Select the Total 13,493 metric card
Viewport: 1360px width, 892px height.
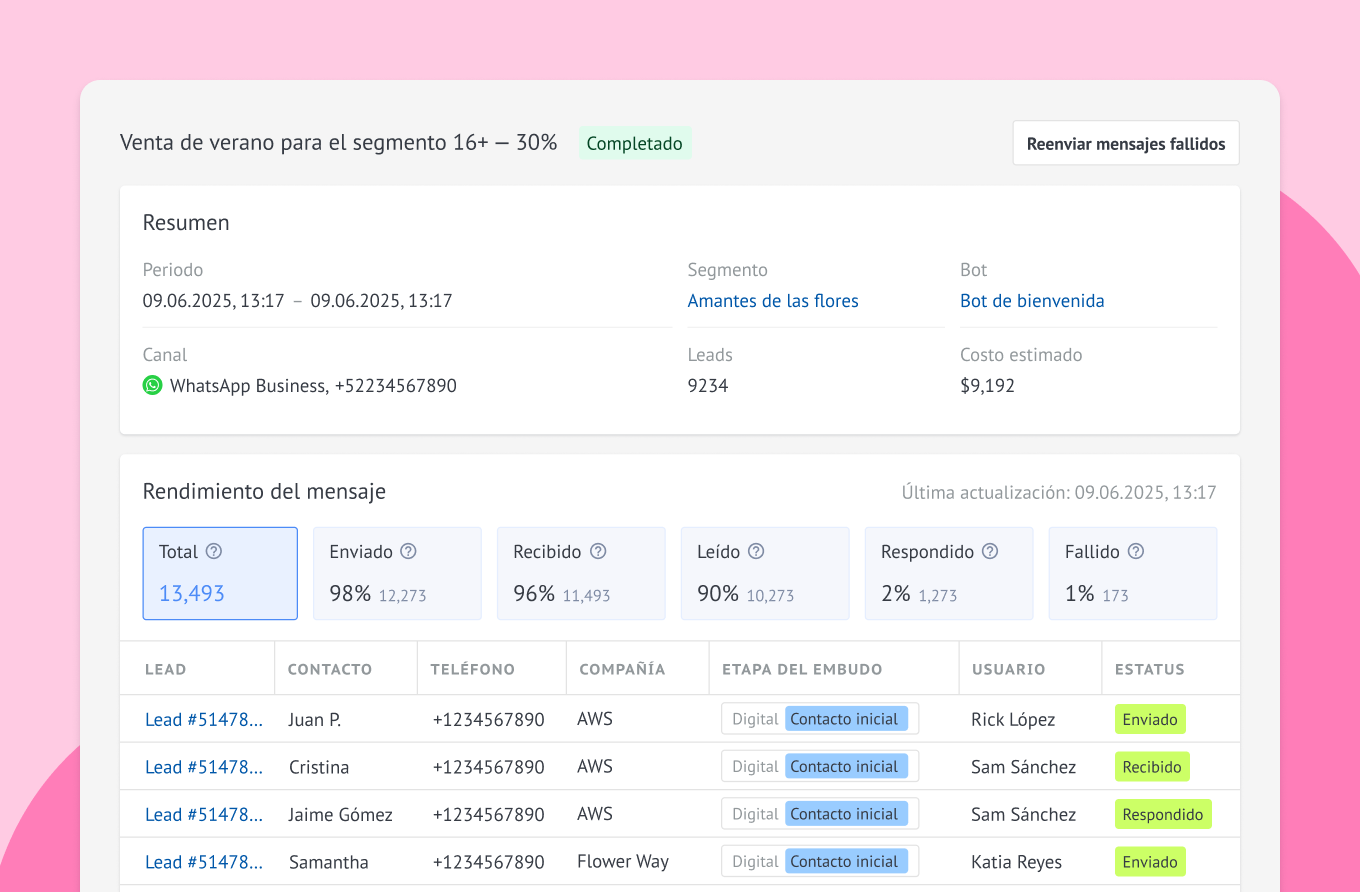pos(220,574)
